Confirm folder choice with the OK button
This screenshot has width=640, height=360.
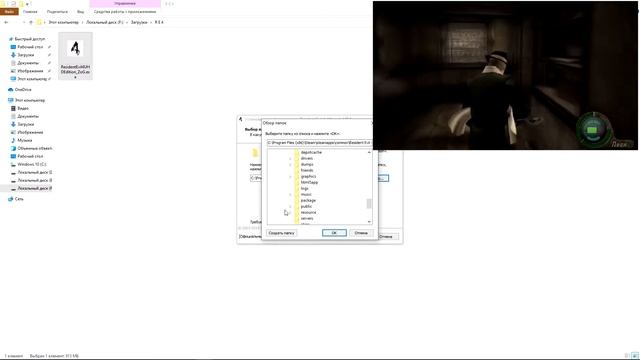tap(334, 233)
